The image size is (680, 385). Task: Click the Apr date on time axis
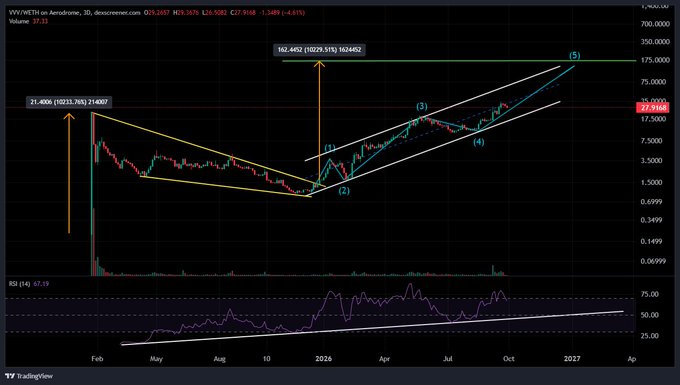point(384,359)
